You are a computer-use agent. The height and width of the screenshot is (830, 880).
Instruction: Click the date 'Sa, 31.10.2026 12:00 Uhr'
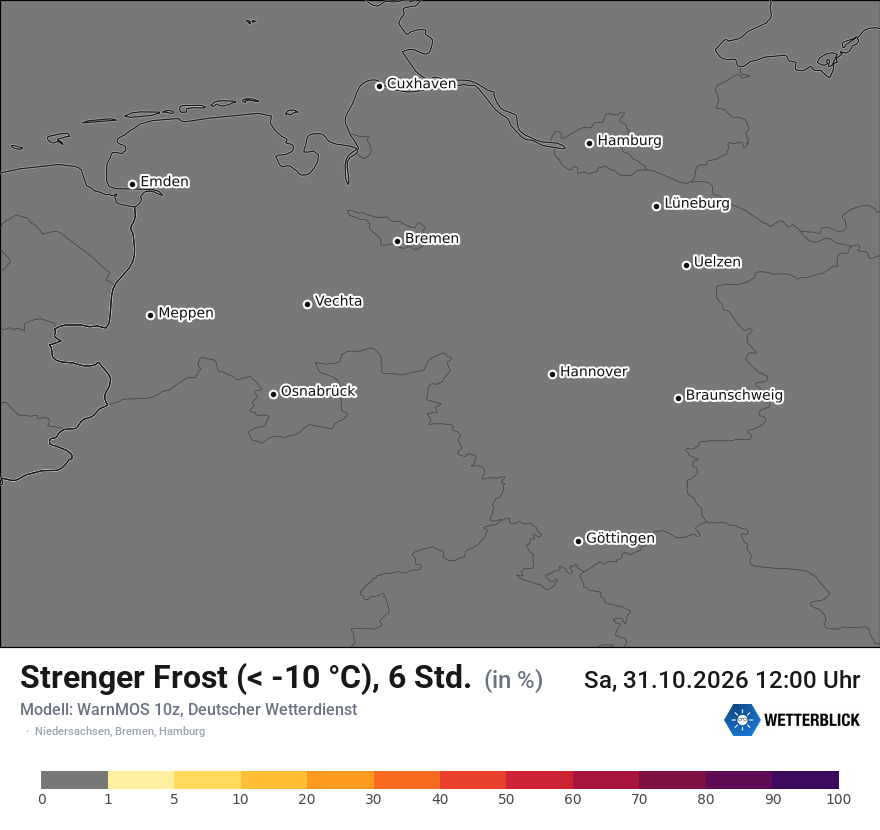point(722,680)
